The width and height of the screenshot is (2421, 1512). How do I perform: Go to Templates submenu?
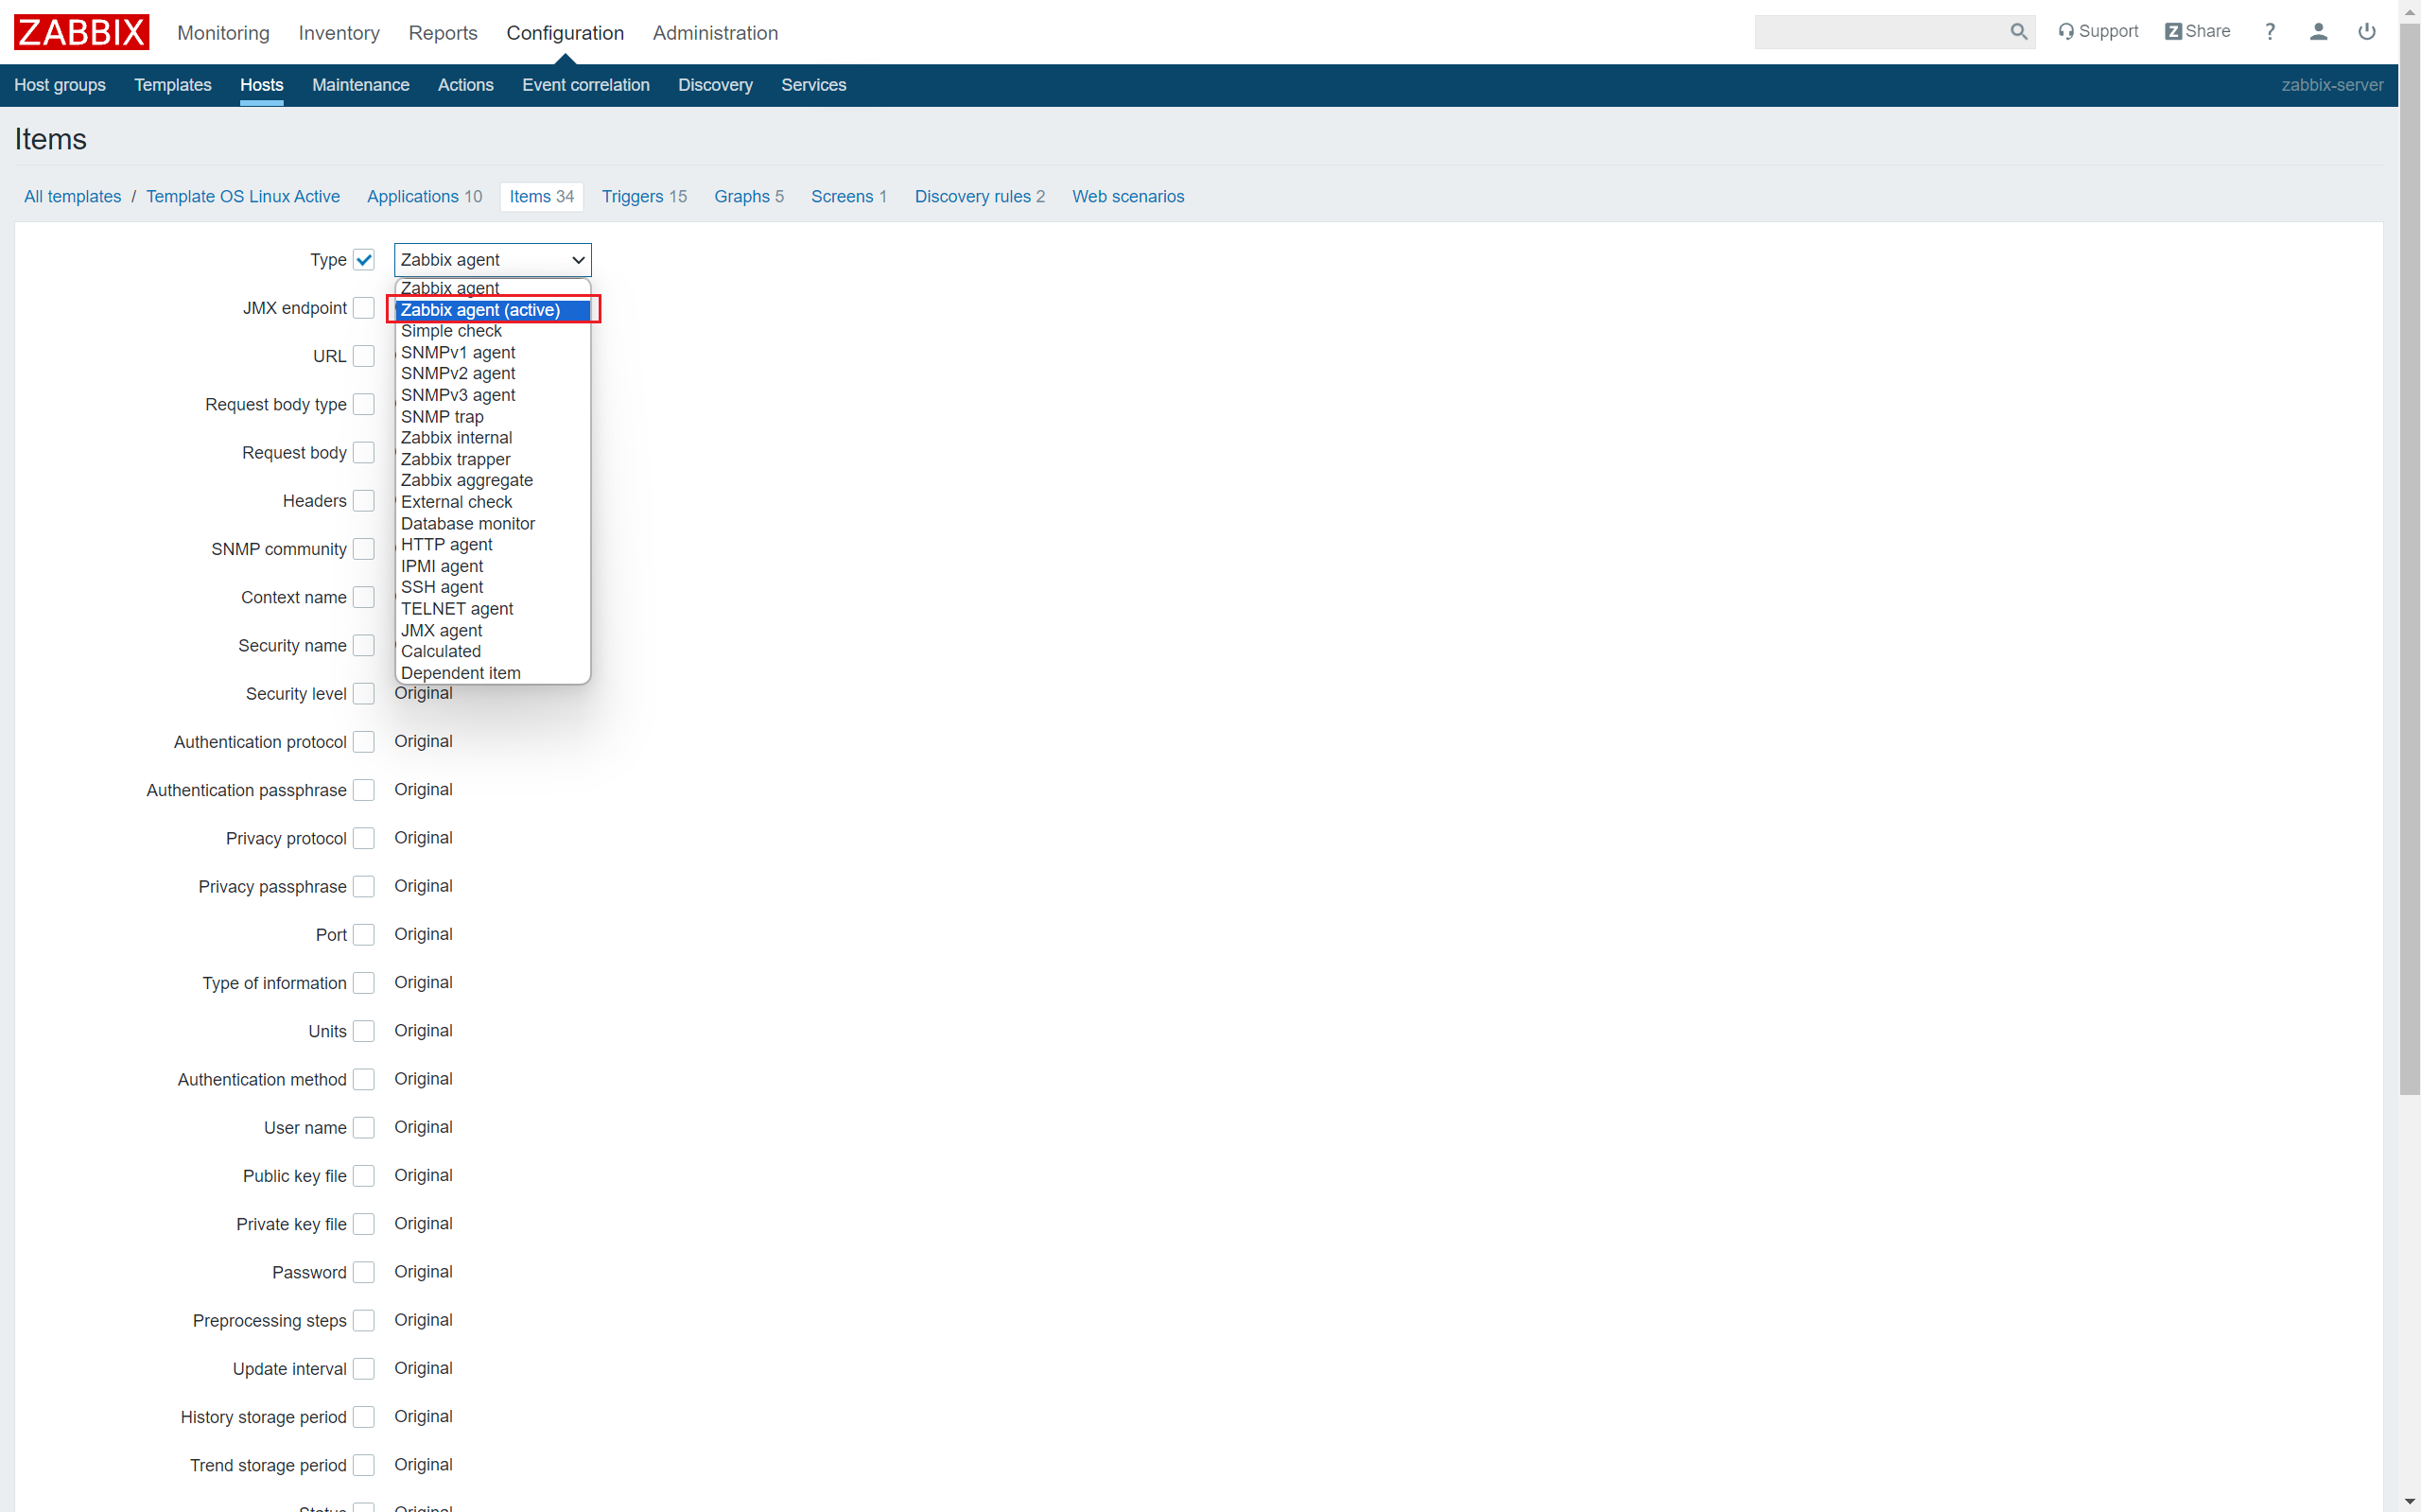point(173,85)
